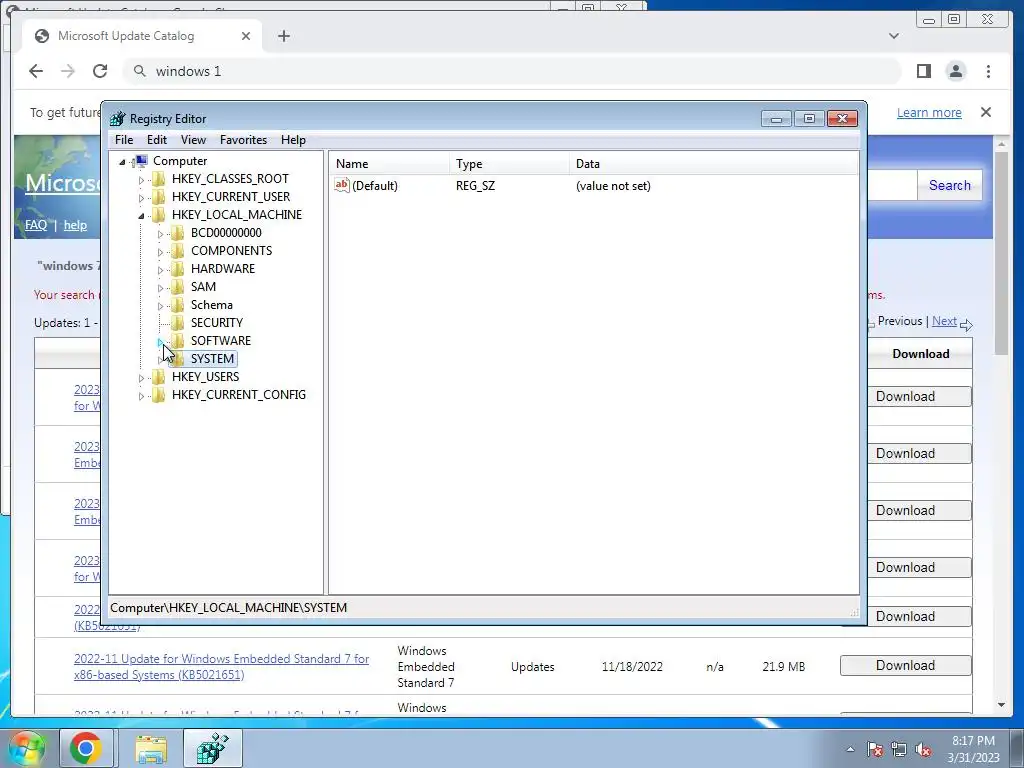Open Chrome's side panel icon
1024x768 pixels.
point(923,71)
